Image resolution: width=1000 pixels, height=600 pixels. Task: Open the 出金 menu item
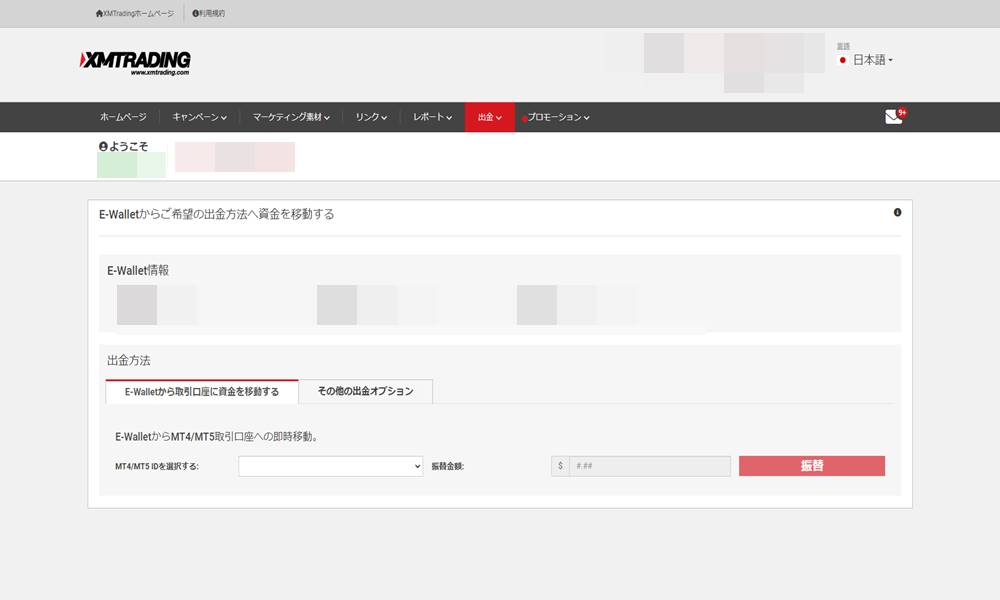(x=489, y=117)
